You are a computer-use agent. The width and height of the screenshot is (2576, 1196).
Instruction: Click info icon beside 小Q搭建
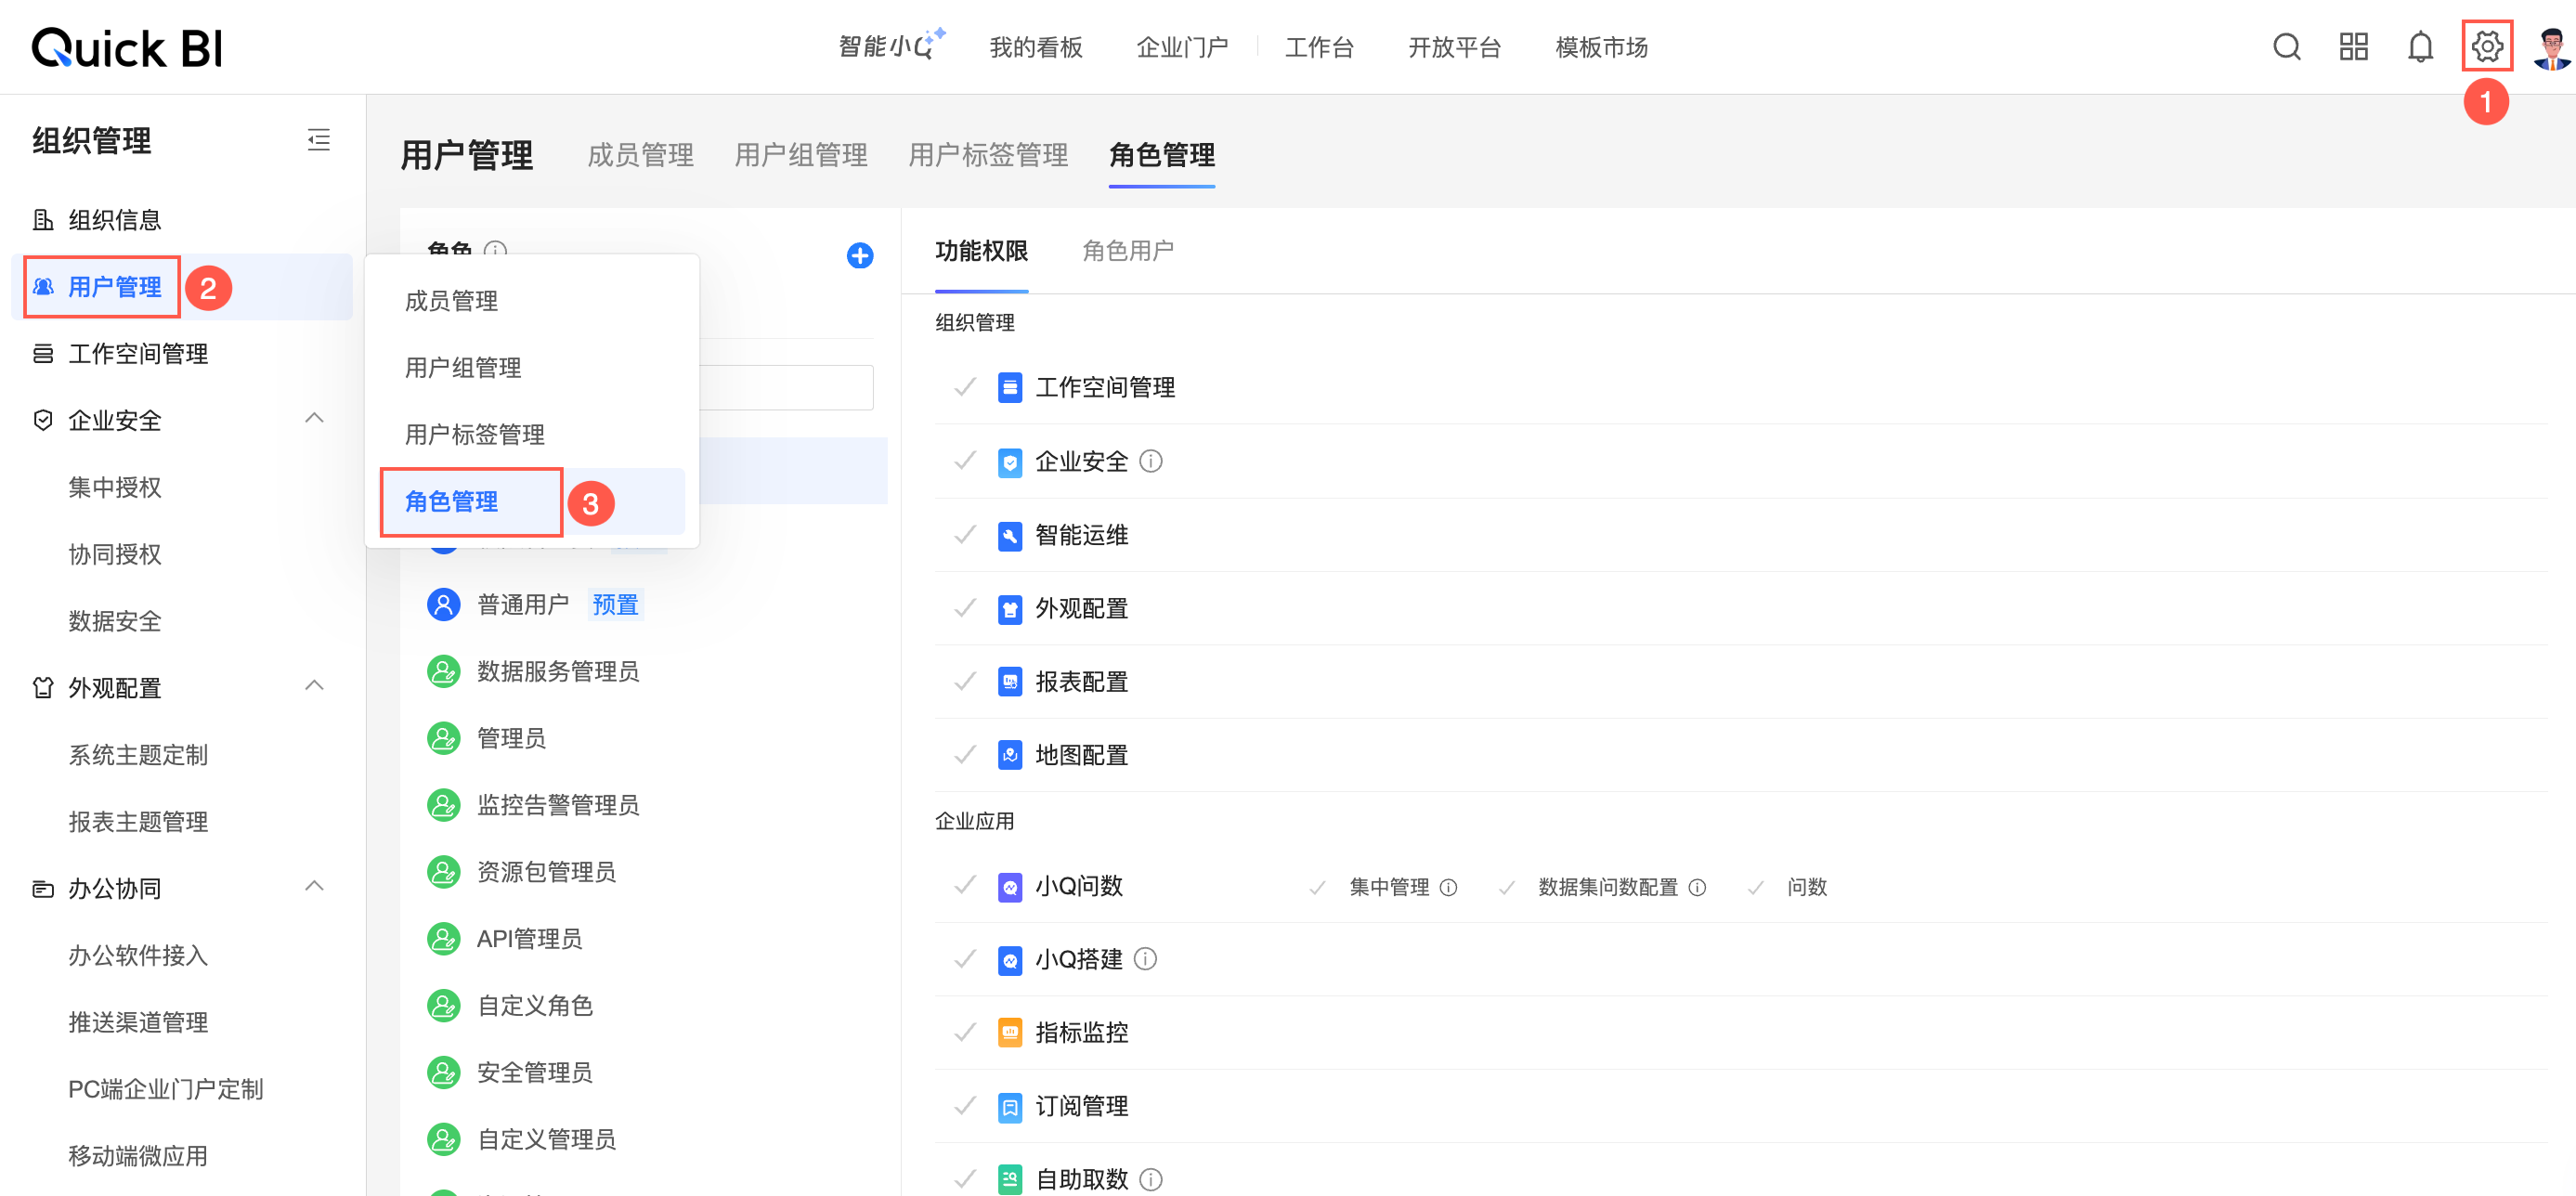point(1146,959)
